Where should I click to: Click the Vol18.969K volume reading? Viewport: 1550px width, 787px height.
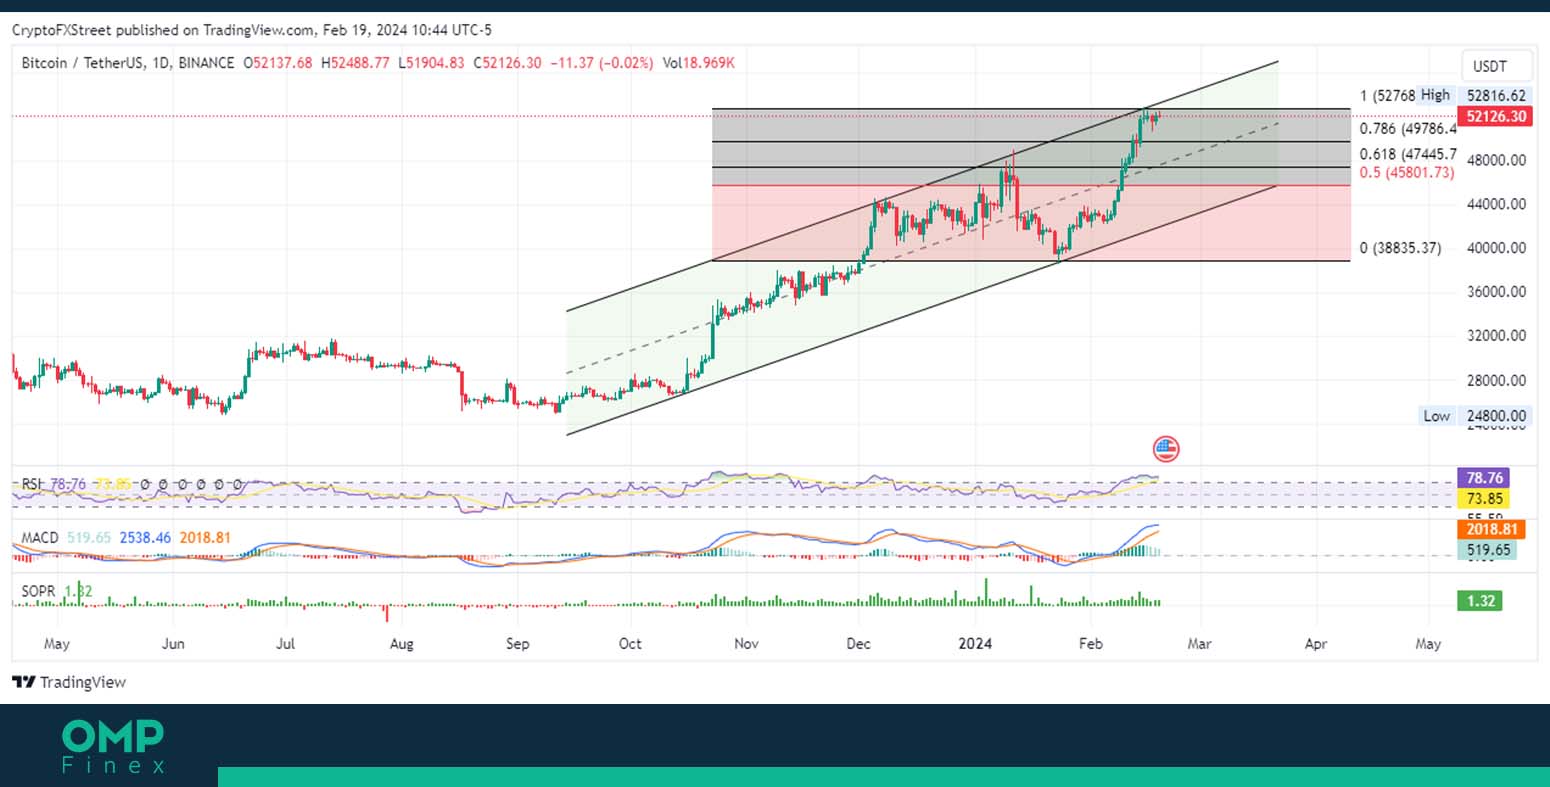pyautogui.click(x=698, y=62)
